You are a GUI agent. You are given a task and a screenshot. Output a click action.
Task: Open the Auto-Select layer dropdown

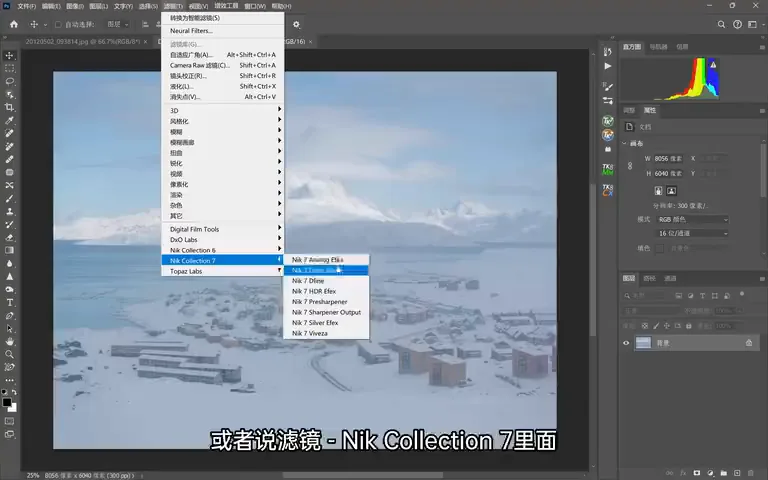118,24
